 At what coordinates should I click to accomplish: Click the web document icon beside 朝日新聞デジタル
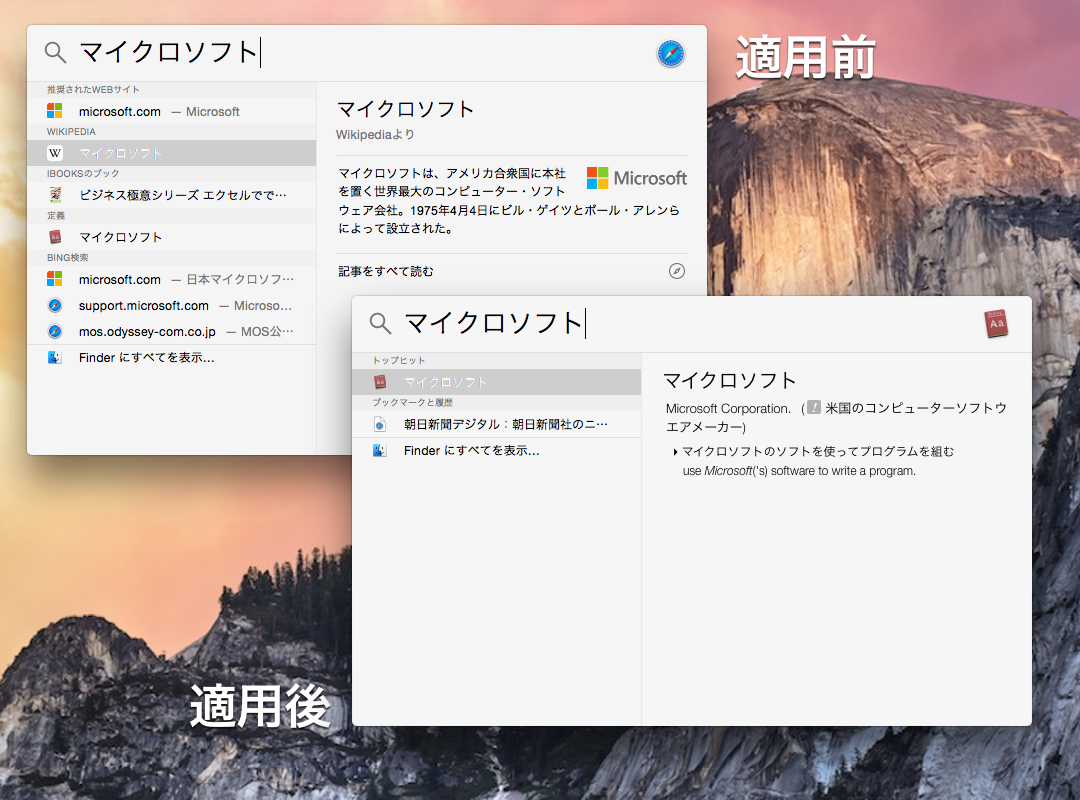380,424
